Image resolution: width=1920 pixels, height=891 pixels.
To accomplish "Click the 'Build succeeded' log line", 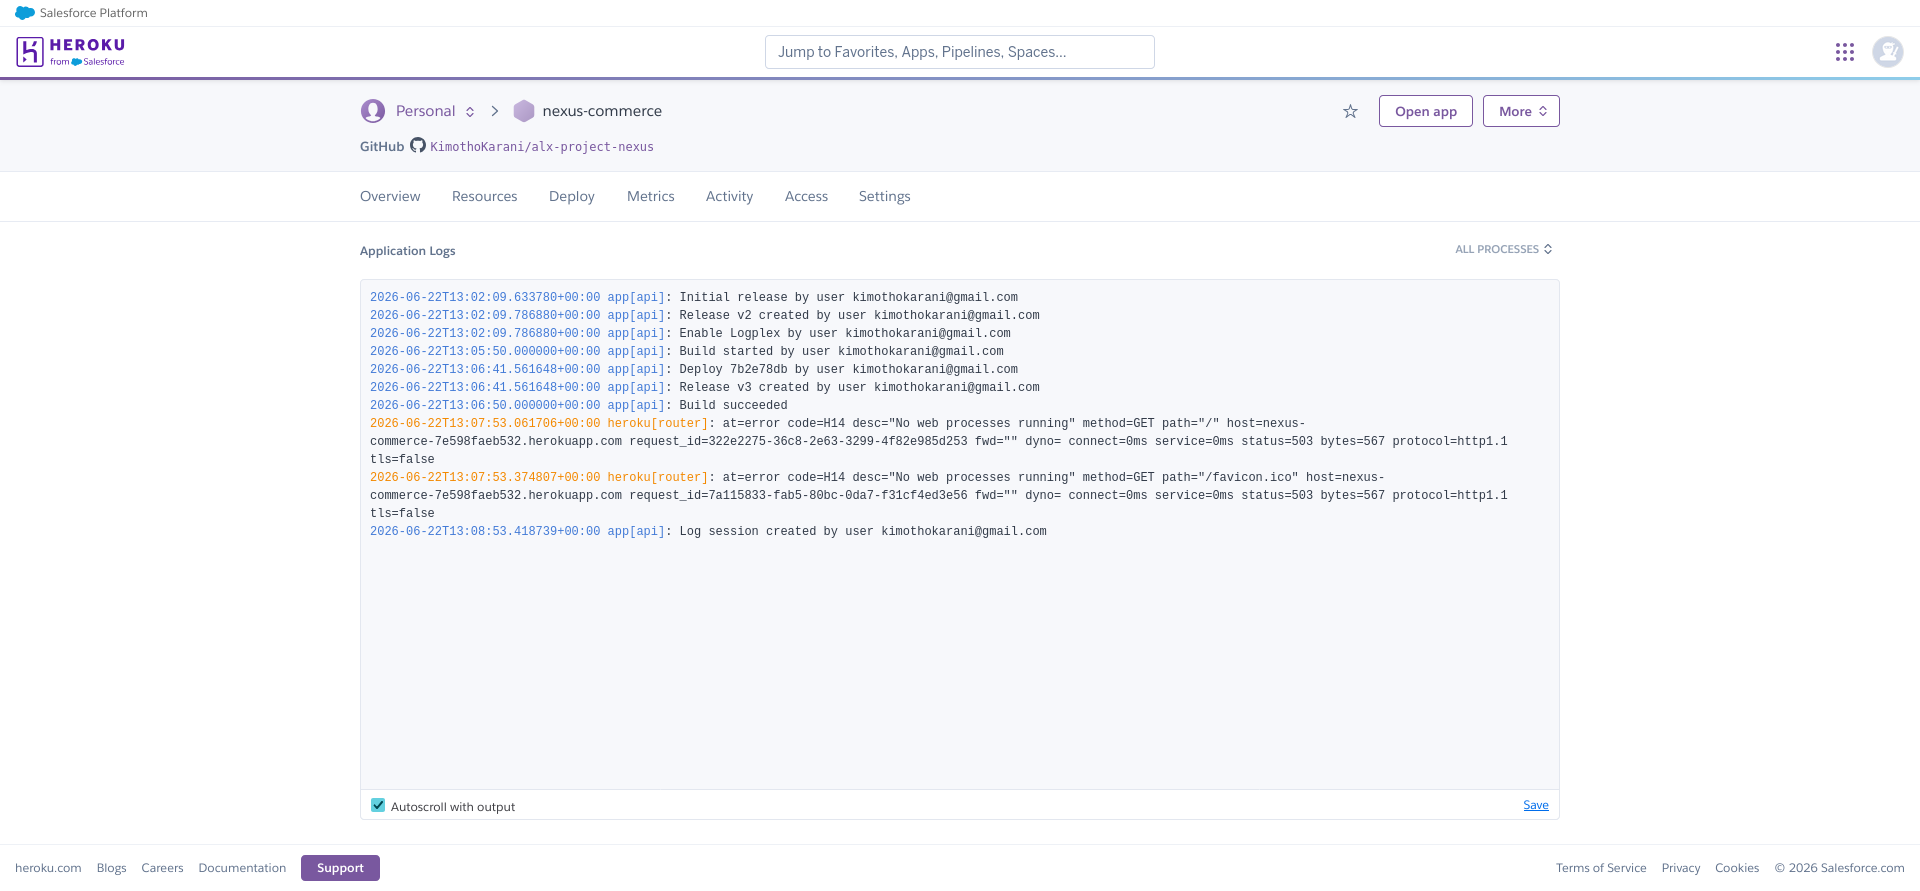I will (x=579, y=405).
